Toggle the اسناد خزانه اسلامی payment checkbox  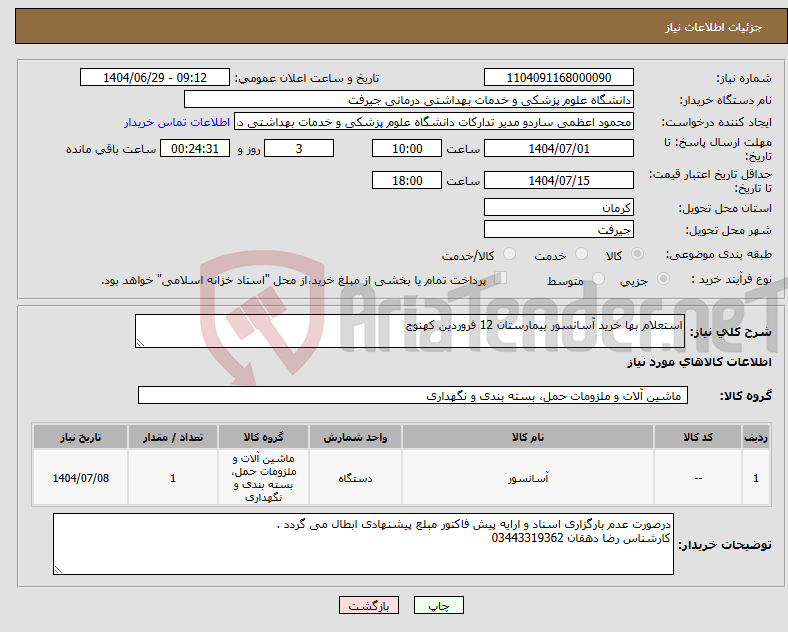pos(501,278)
